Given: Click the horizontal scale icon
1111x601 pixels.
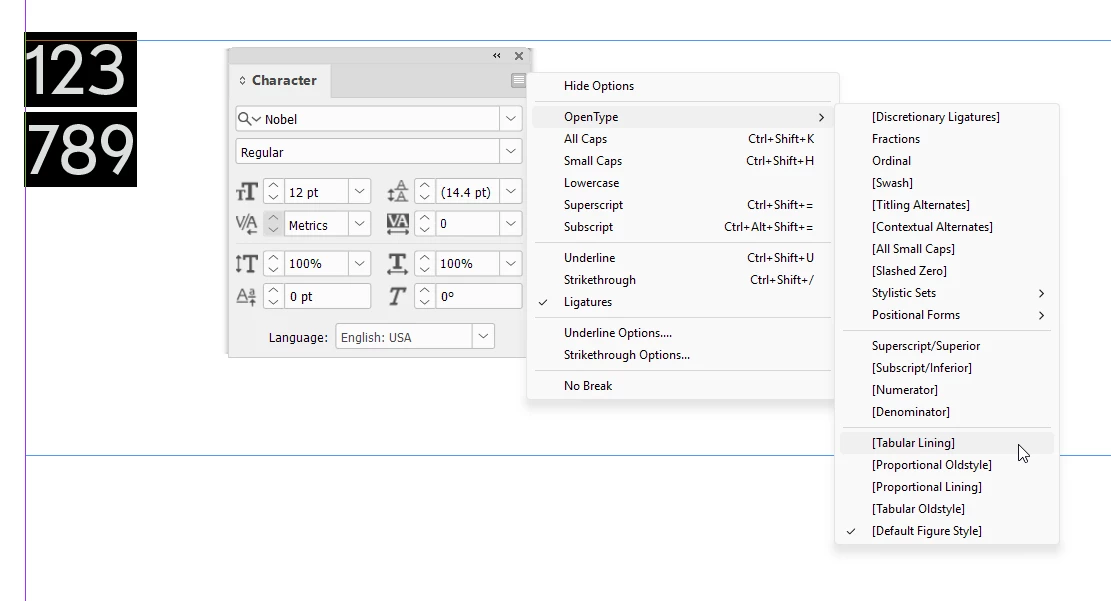Looking at the screenshot, I should [397, 264].
